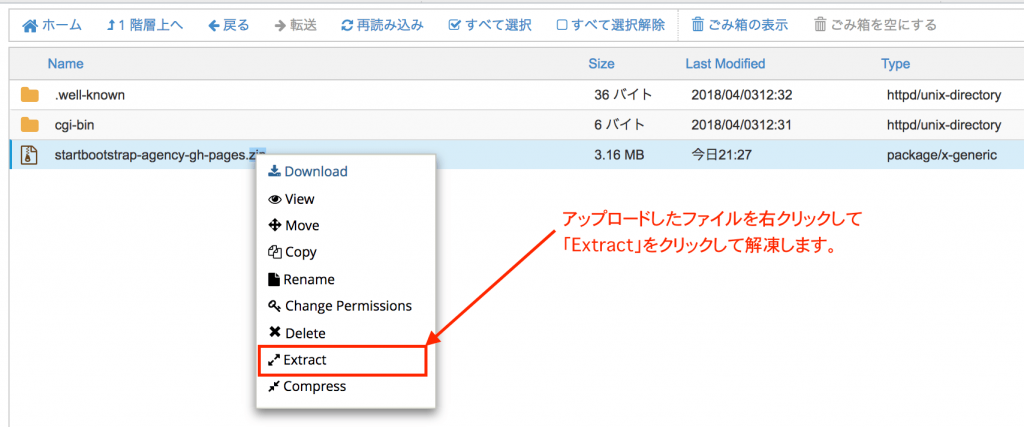Reload the file list with 再読み込み

[x=382, y=23]
